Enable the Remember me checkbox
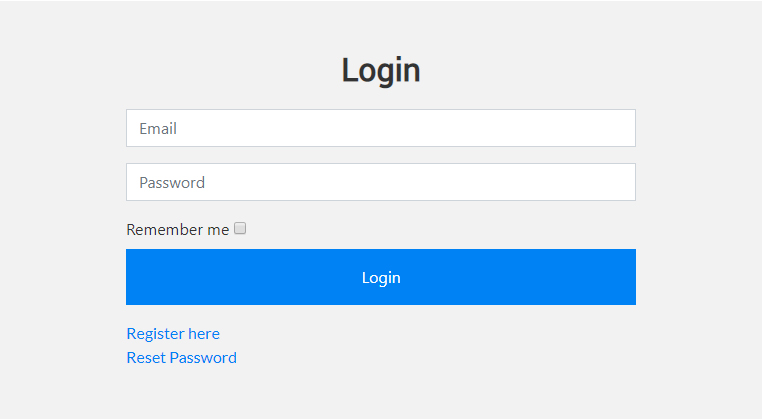The height and width of the screenshot is (419, 762). click(240, 229)
